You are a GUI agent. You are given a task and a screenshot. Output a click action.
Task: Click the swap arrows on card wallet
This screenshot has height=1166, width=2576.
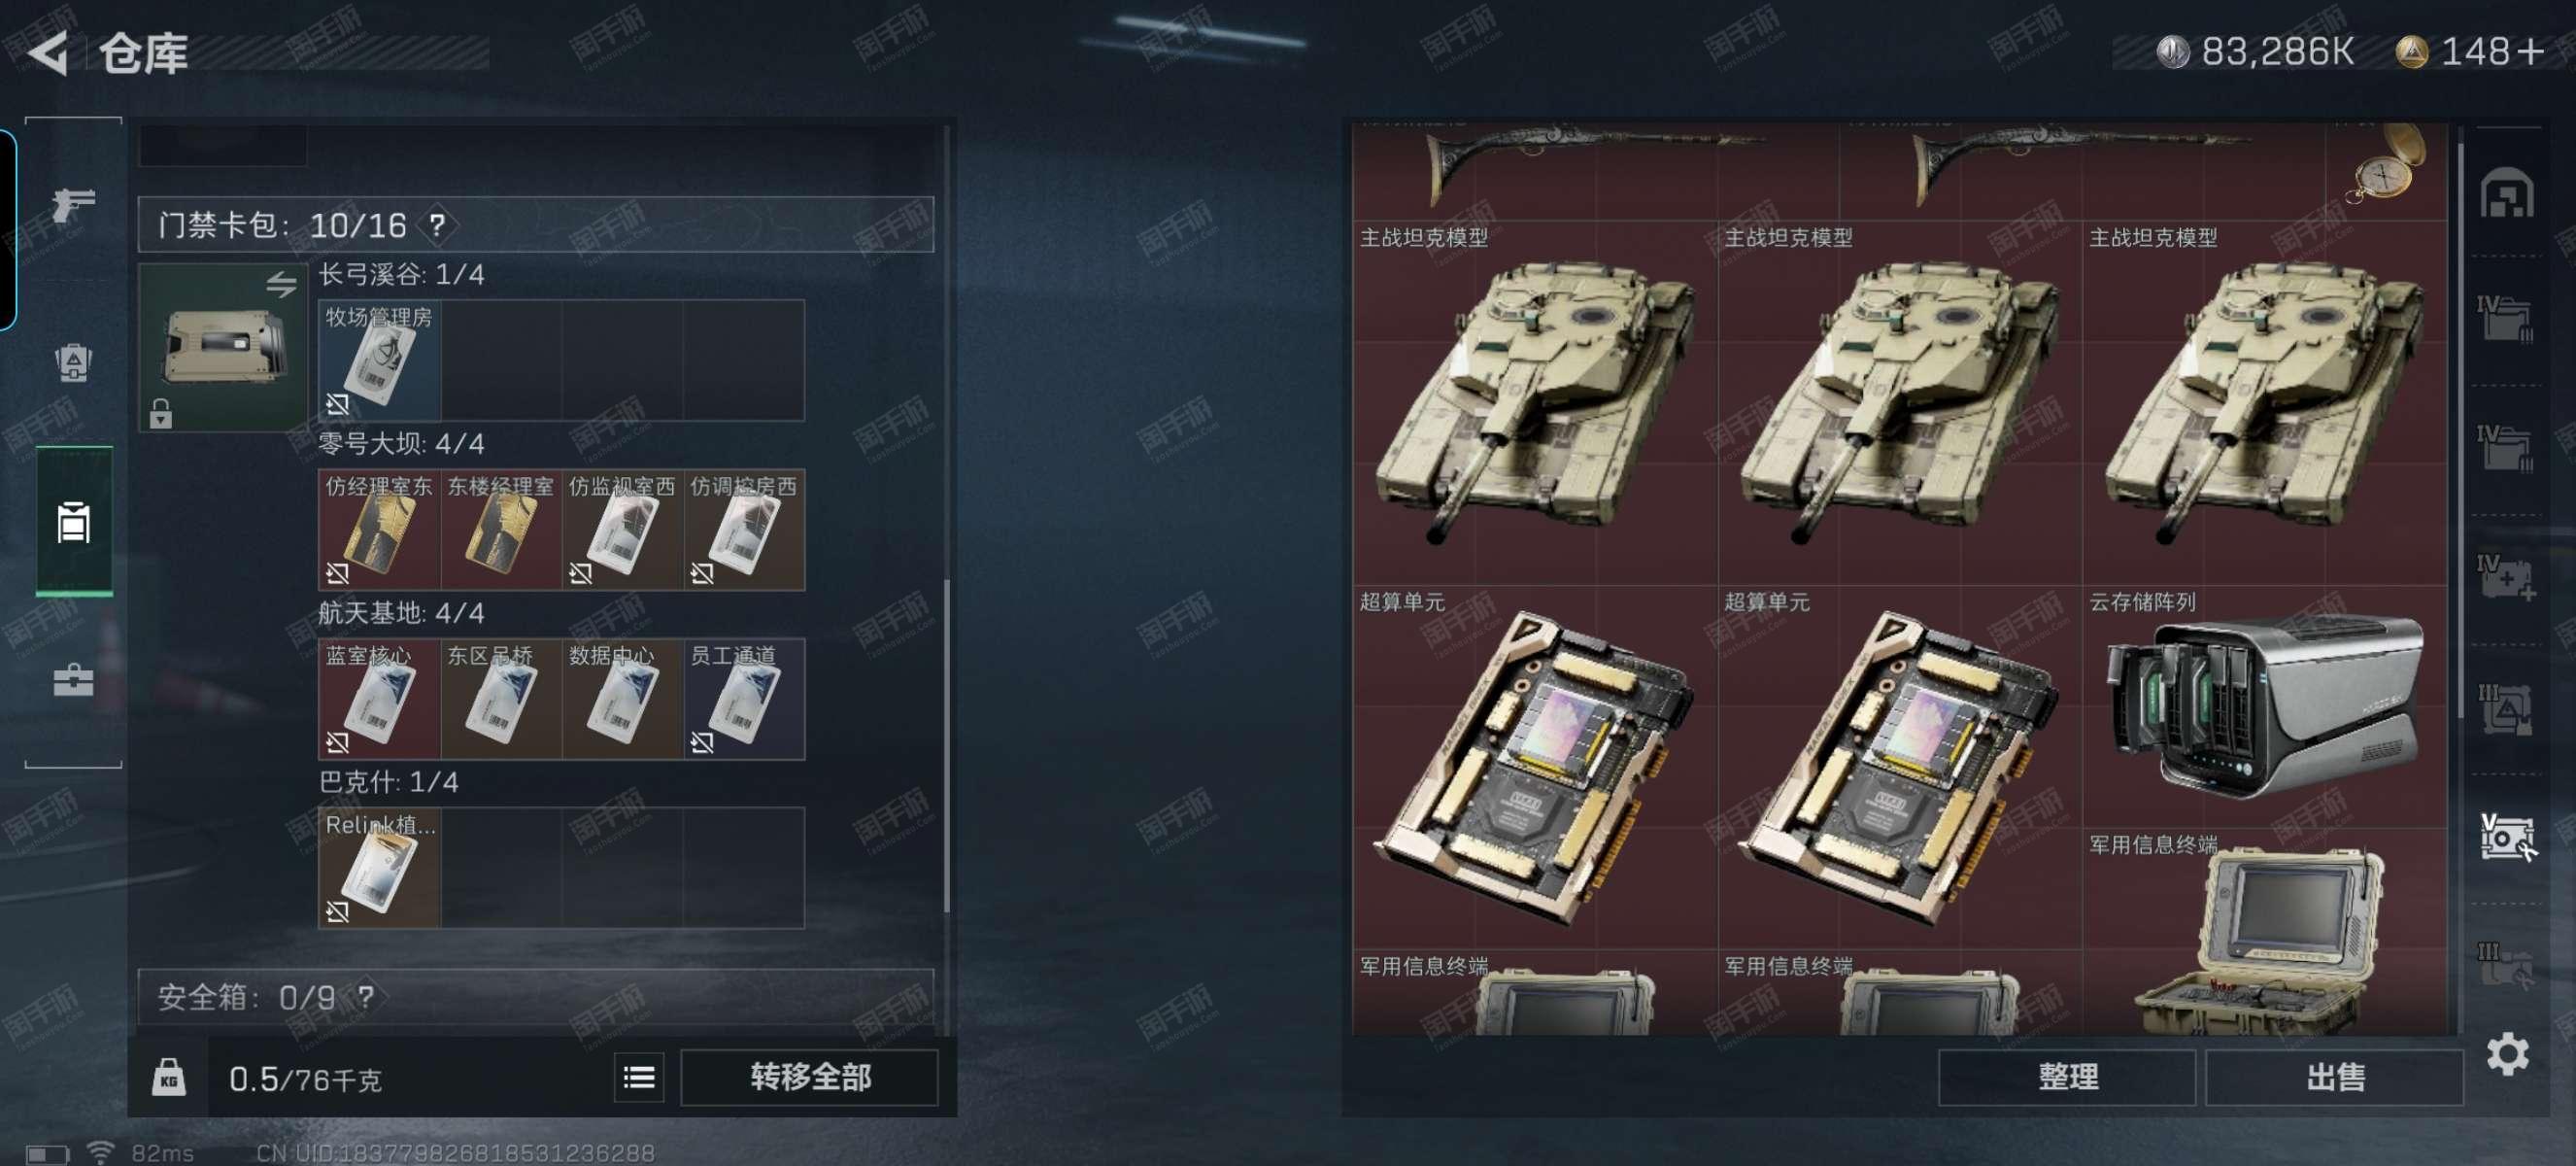click(281, 285)
